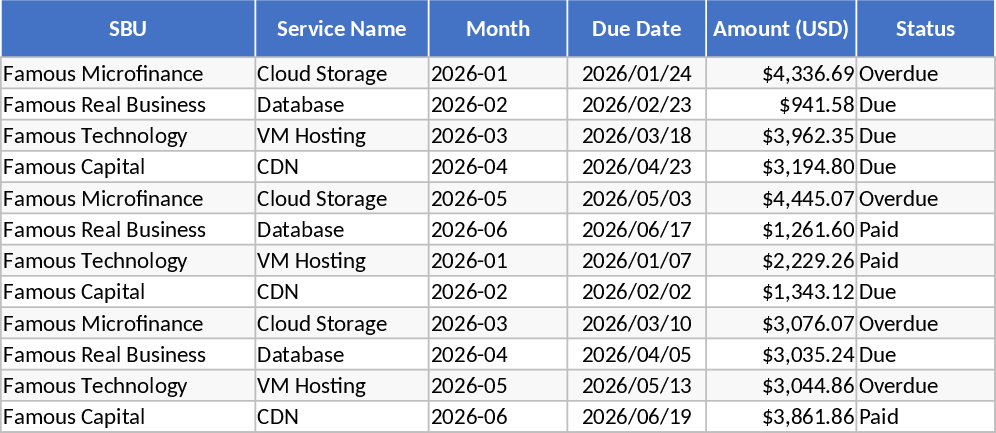Select due date cell 2026/06/17

(x=637, y=230)
